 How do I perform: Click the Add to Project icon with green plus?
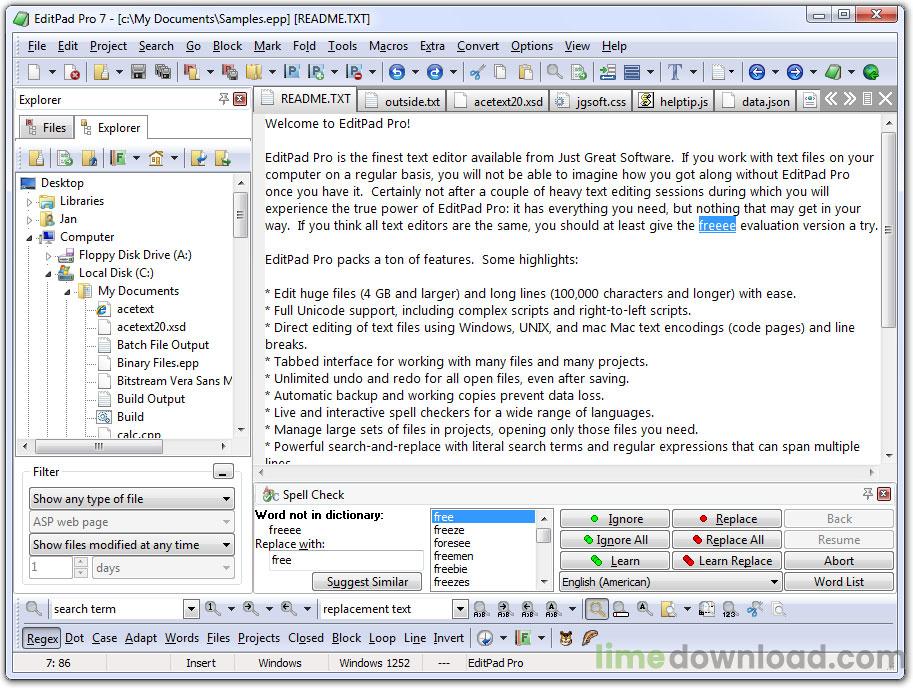click(x=316, y=72)
